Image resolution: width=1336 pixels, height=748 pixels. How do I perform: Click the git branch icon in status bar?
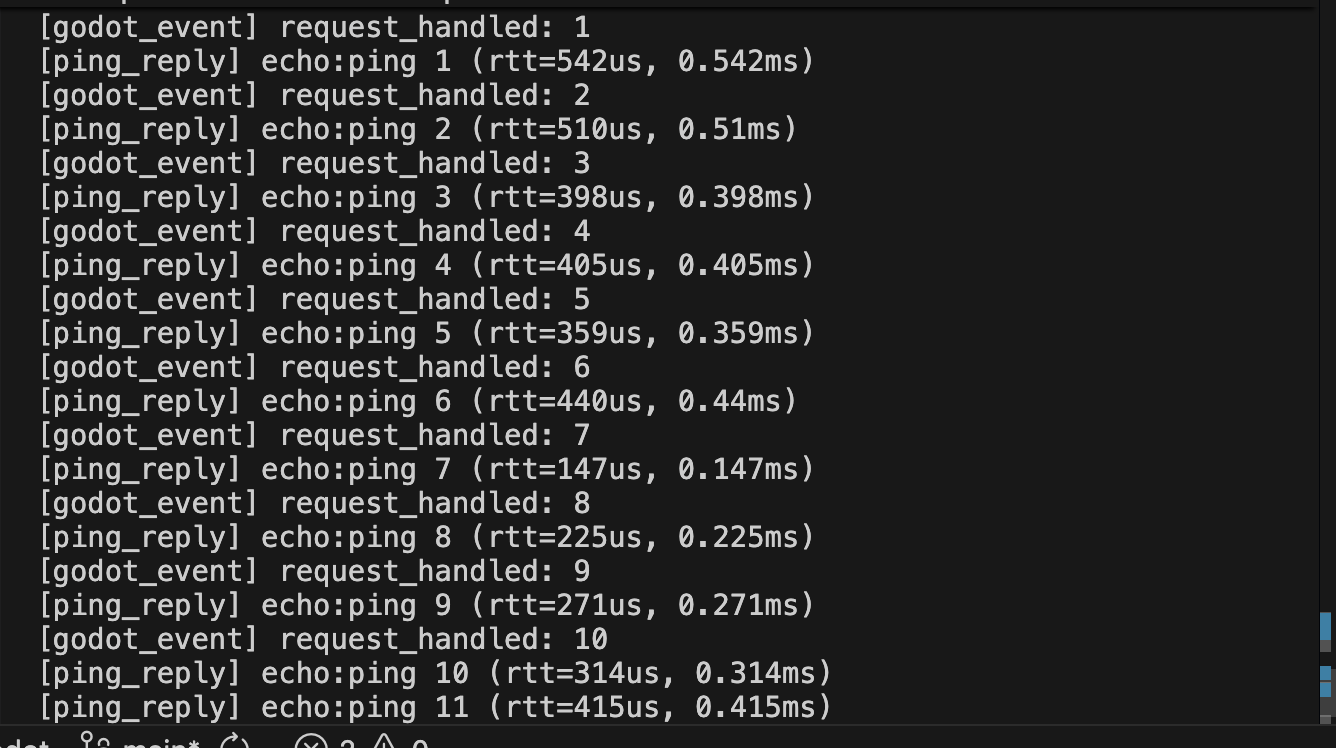[x=94, y=743]
